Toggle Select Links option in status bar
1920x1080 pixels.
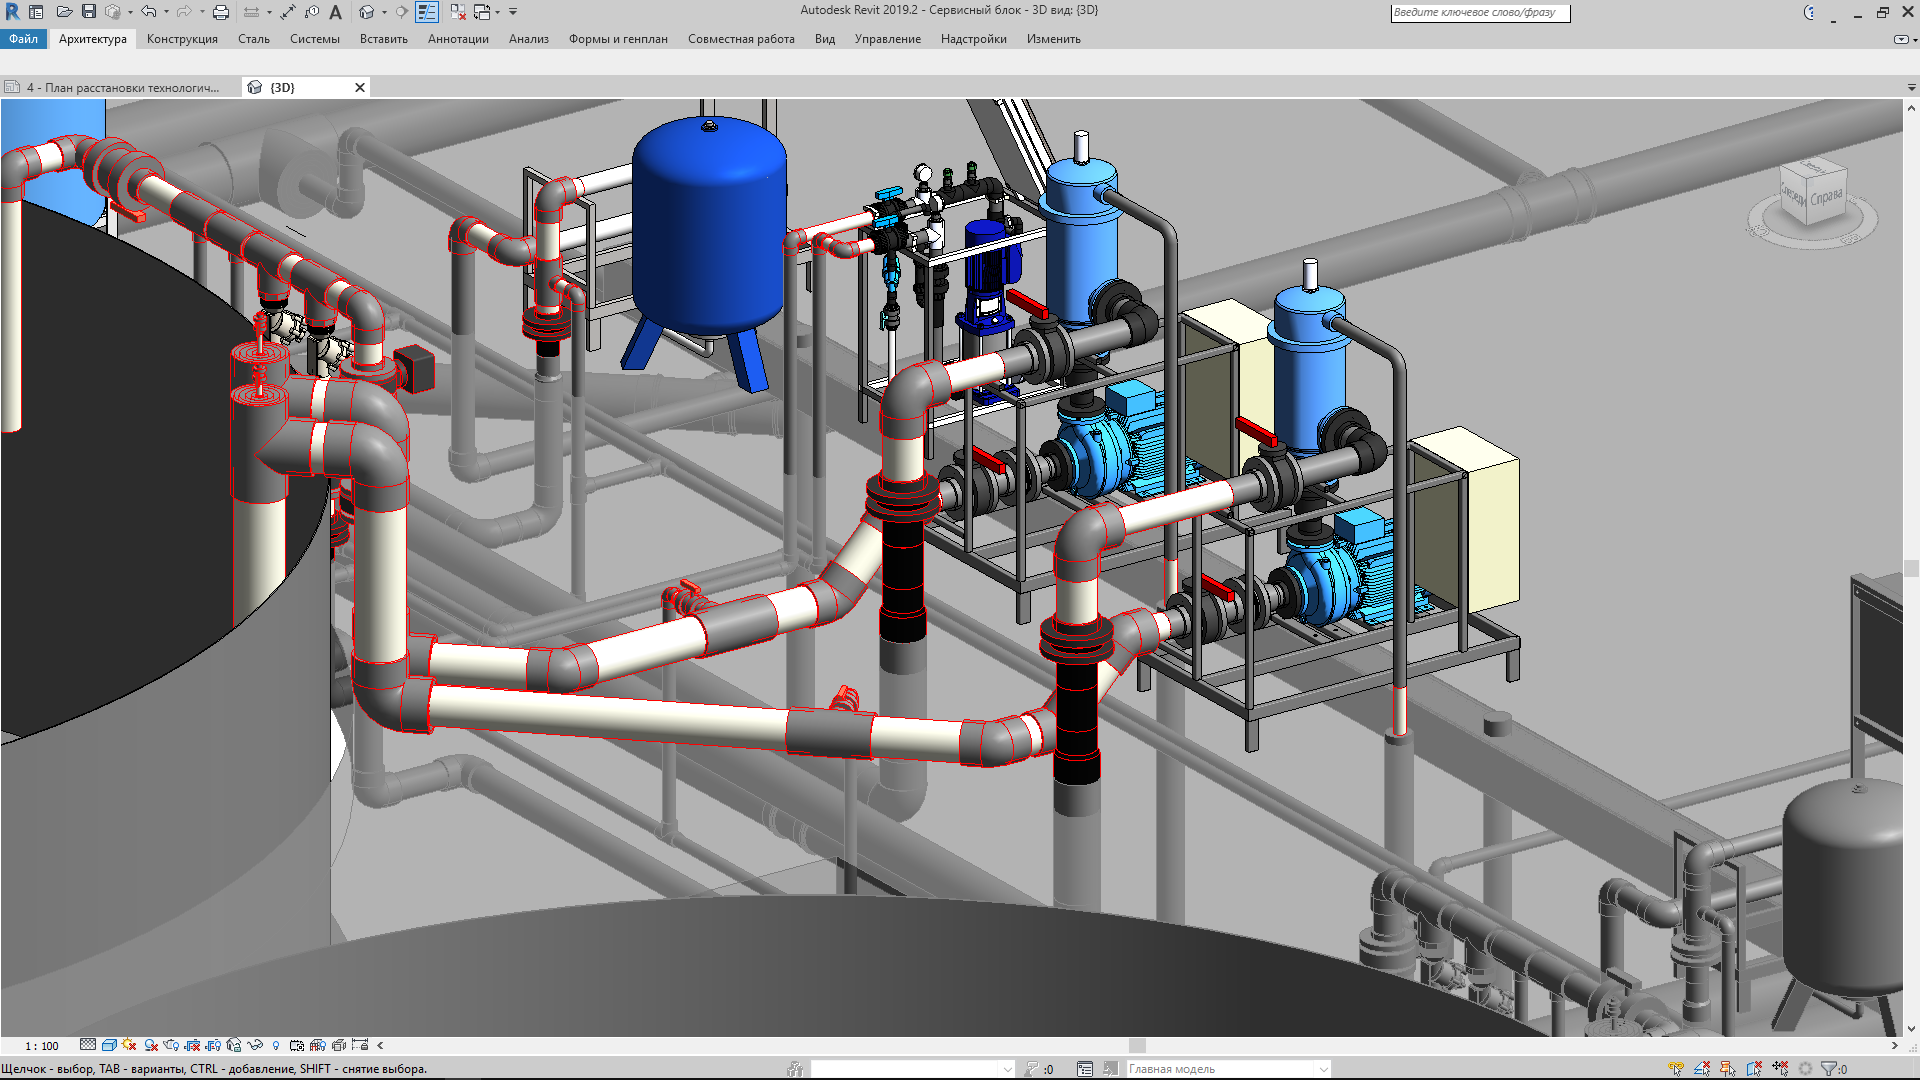[1676, 1069]
